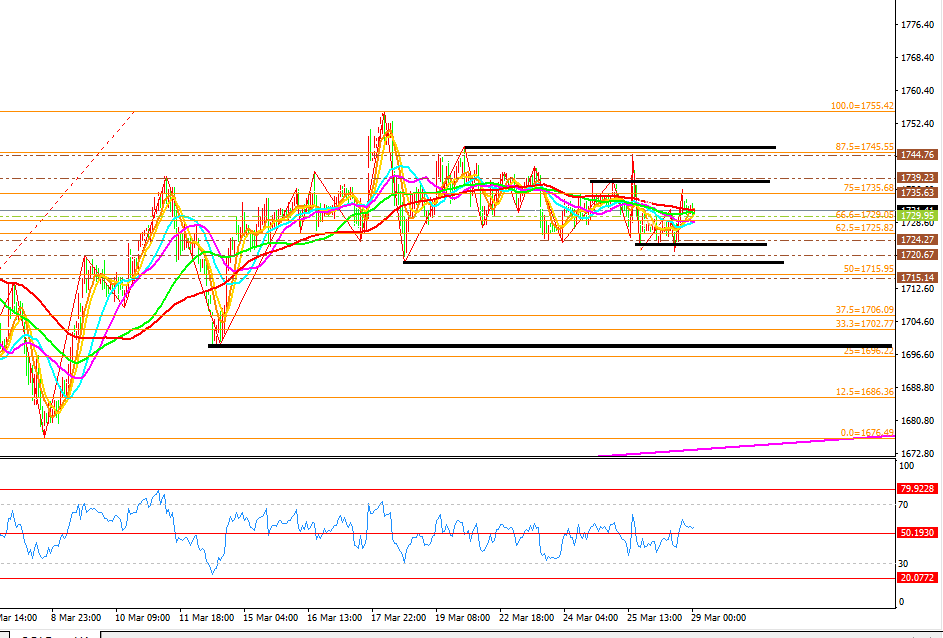Select the 50=1715.95 Fibonacci level label
Image resolution: width=943 pixels, height=638 pixels.
[x=868, y=269]
